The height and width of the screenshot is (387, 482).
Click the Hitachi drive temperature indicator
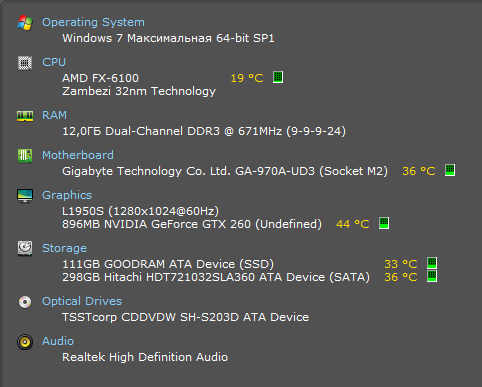click(432, 276)
